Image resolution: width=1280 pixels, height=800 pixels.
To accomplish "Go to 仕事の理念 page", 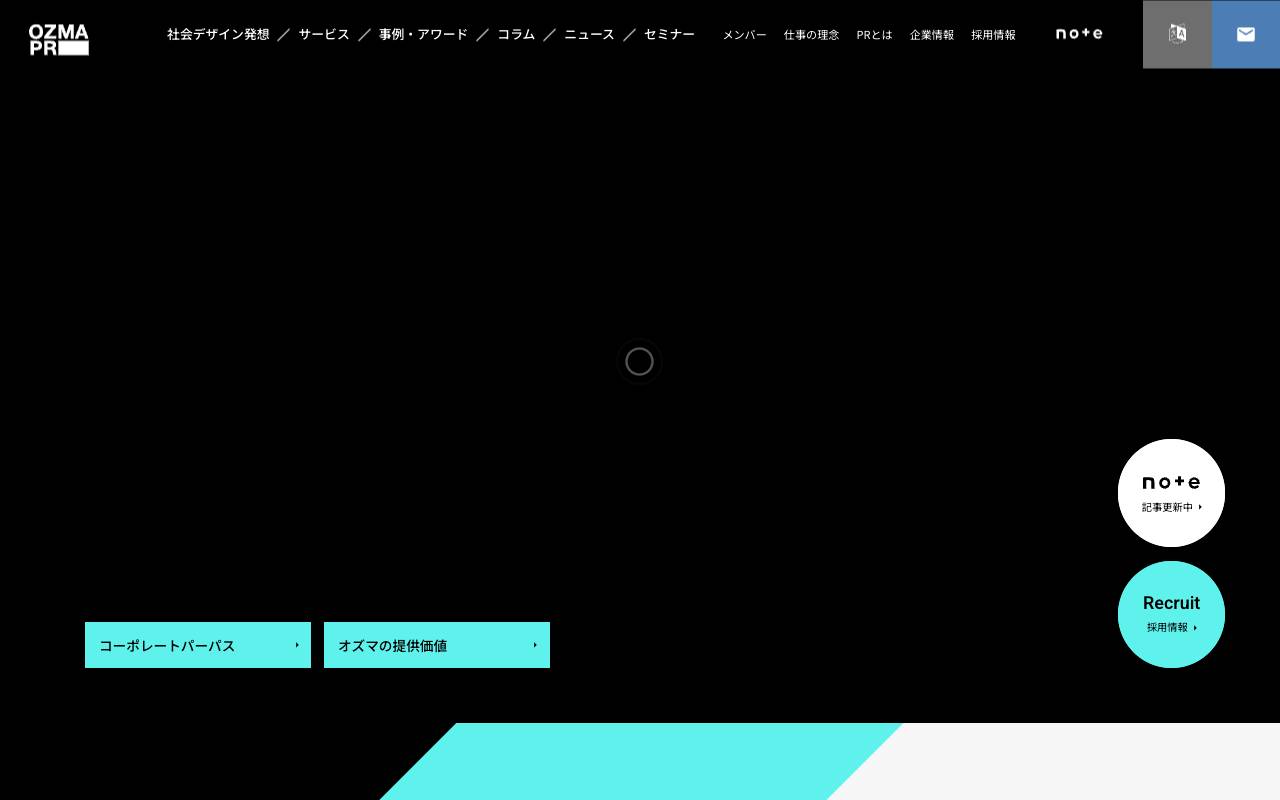I will tap(812, 35).
